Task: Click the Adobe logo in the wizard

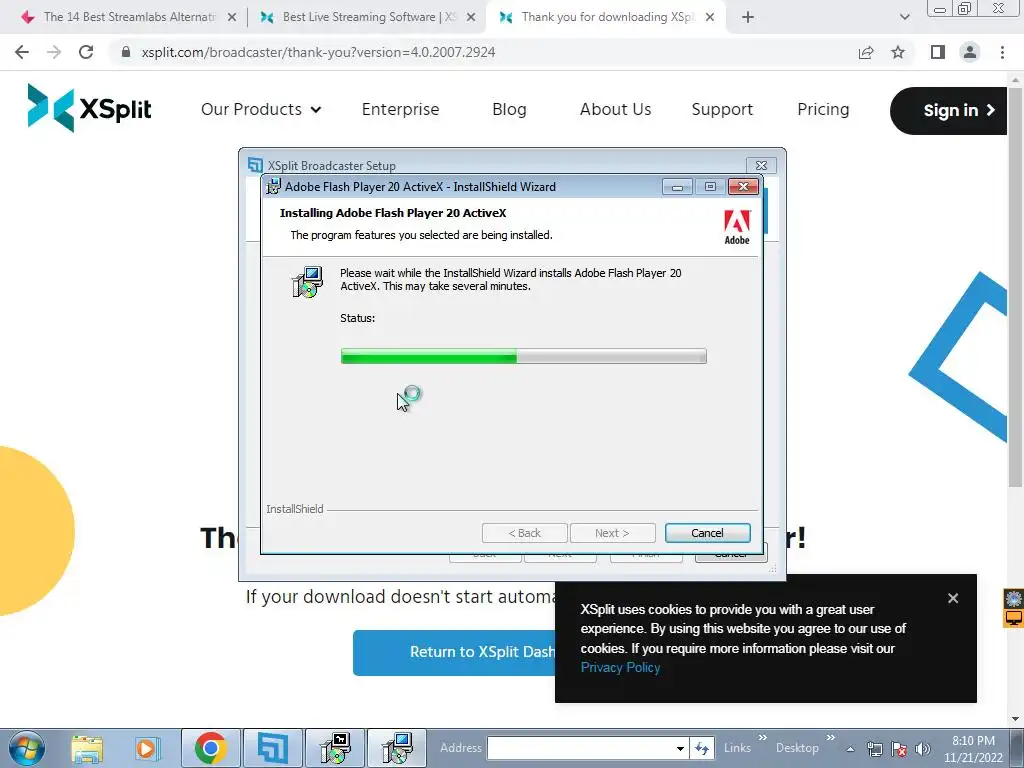Action: (x=737, y=227)
